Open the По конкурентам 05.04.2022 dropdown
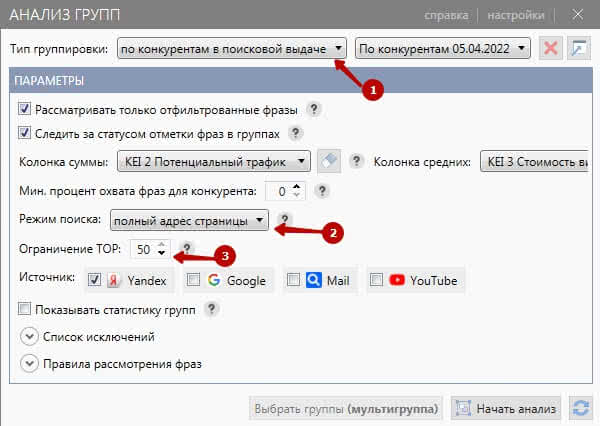 coord(443,49)
